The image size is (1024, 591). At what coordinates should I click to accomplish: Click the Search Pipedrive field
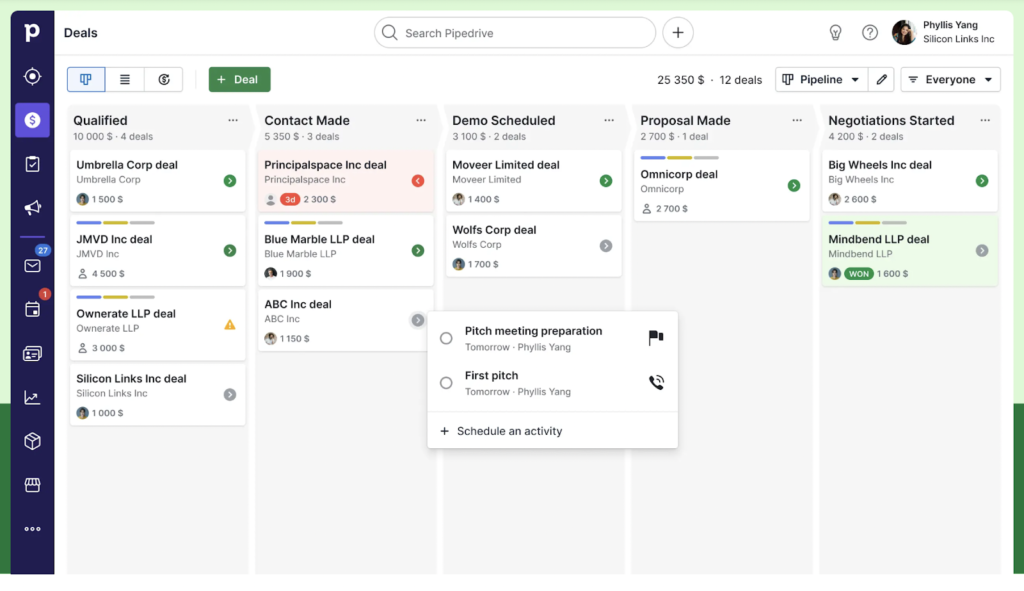point(515,32)
